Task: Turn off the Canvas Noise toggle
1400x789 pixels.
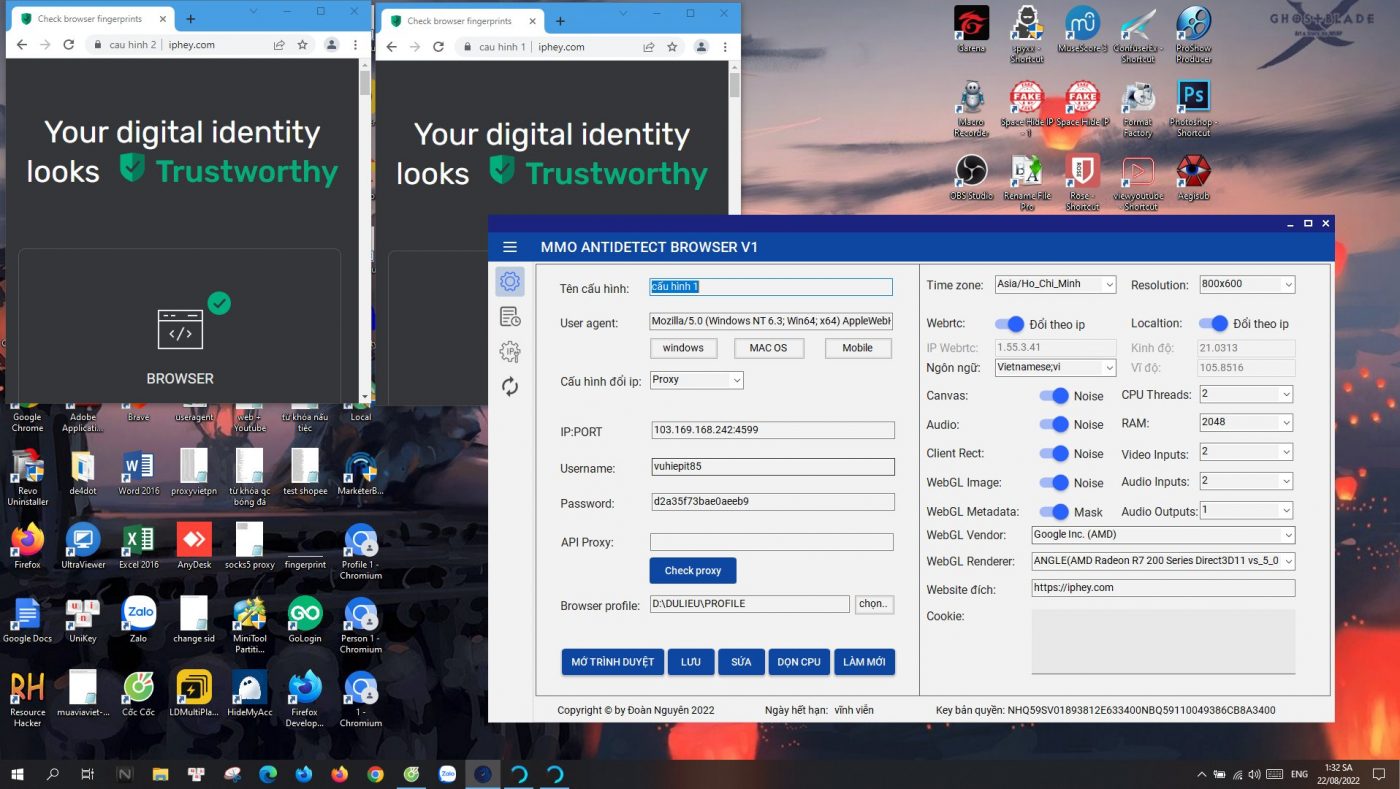Action: point(1055,396)
